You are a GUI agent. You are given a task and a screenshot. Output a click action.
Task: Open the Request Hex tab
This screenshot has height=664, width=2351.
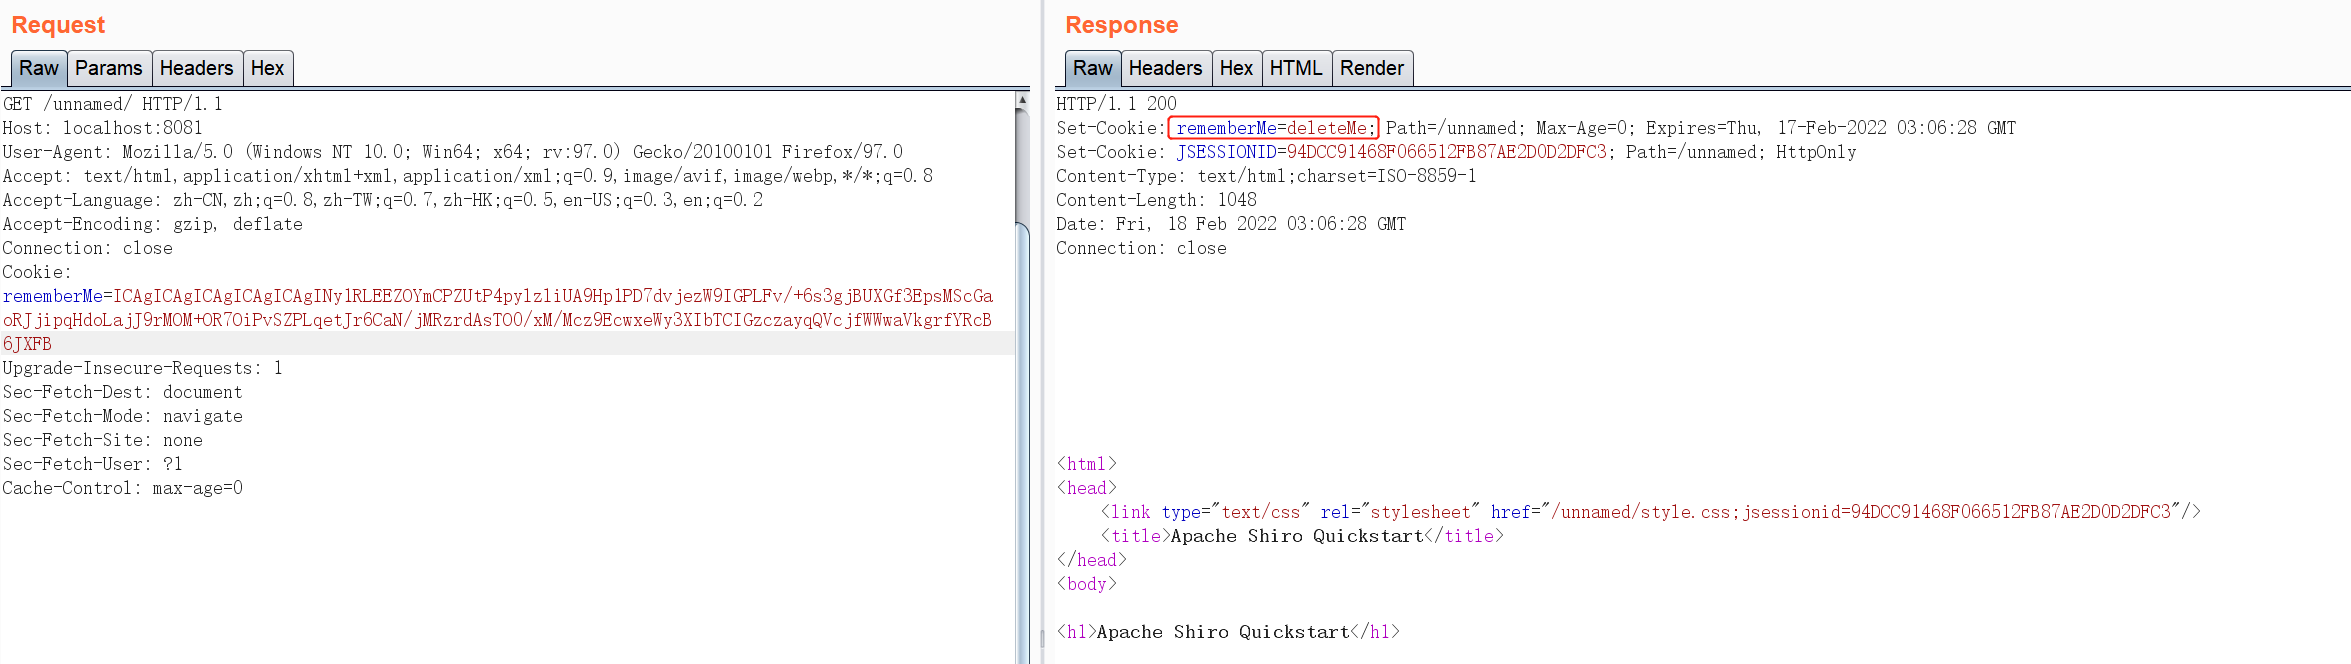(268, 68)
